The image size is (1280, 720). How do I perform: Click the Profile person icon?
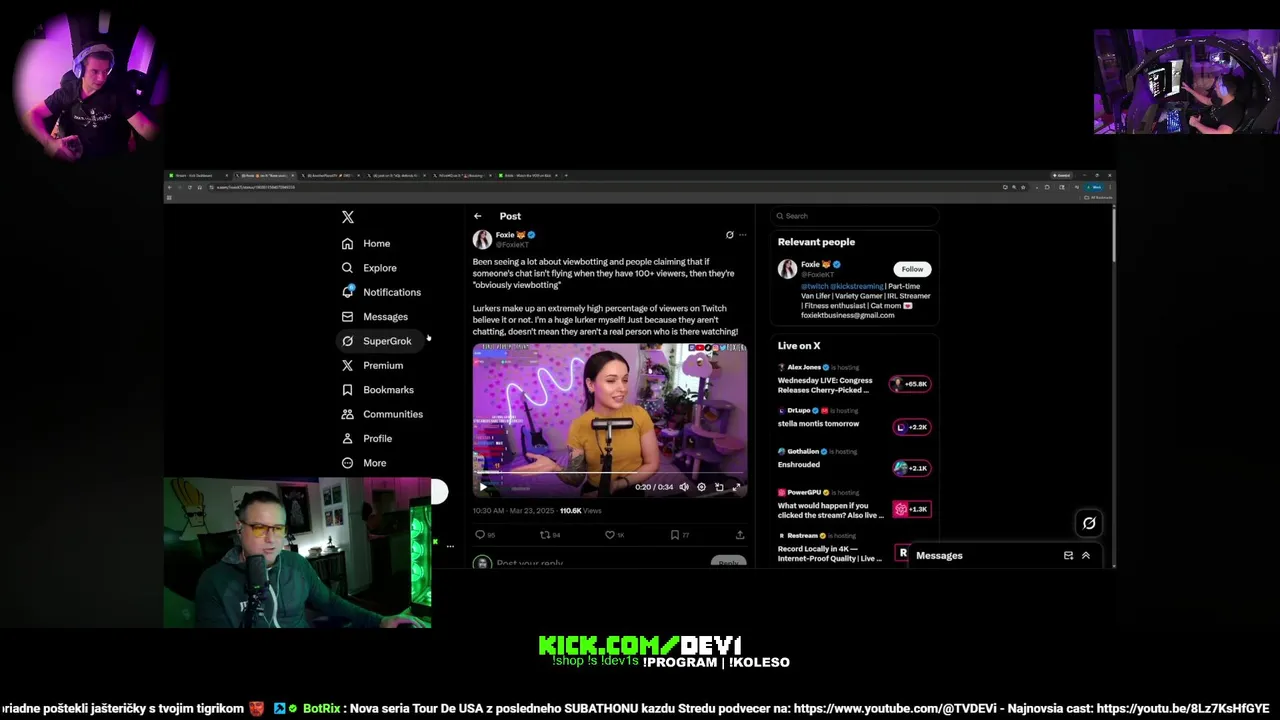347,439
